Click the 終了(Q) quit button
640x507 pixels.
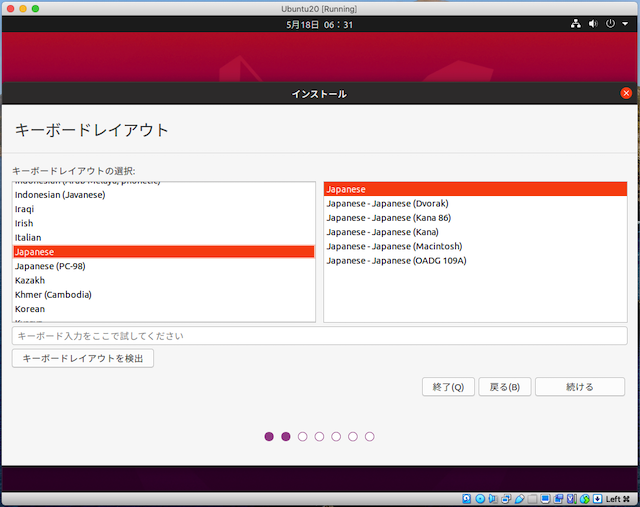[x=448, y=387]
